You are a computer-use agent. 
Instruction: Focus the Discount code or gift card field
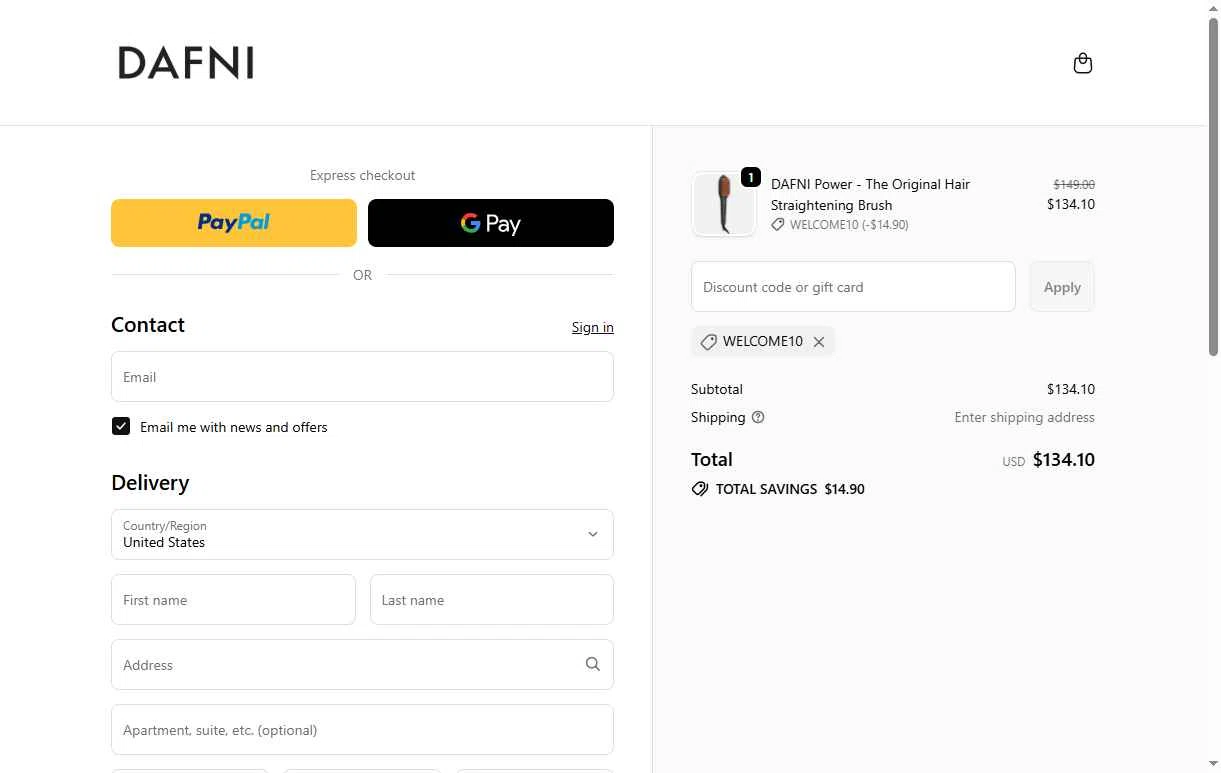[853, 287]
